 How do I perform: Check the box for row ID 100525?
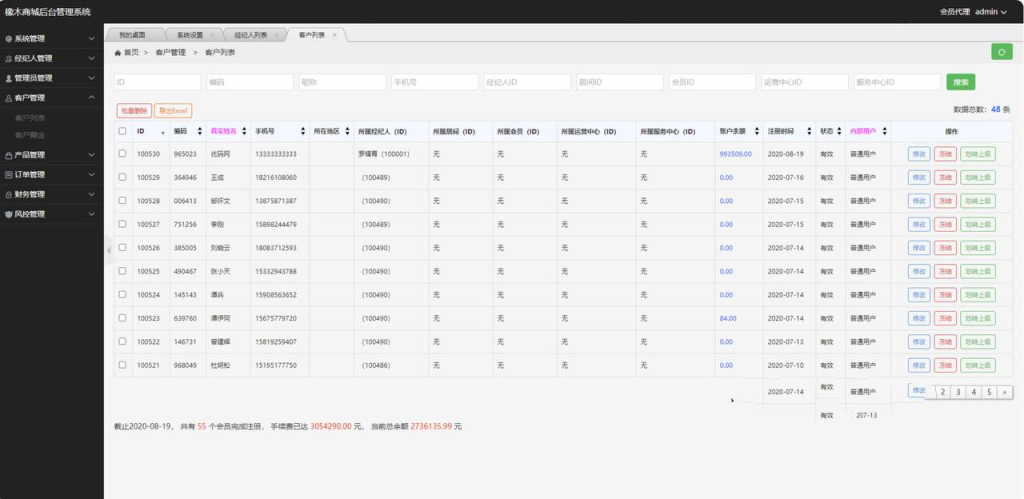pos(122,271)
